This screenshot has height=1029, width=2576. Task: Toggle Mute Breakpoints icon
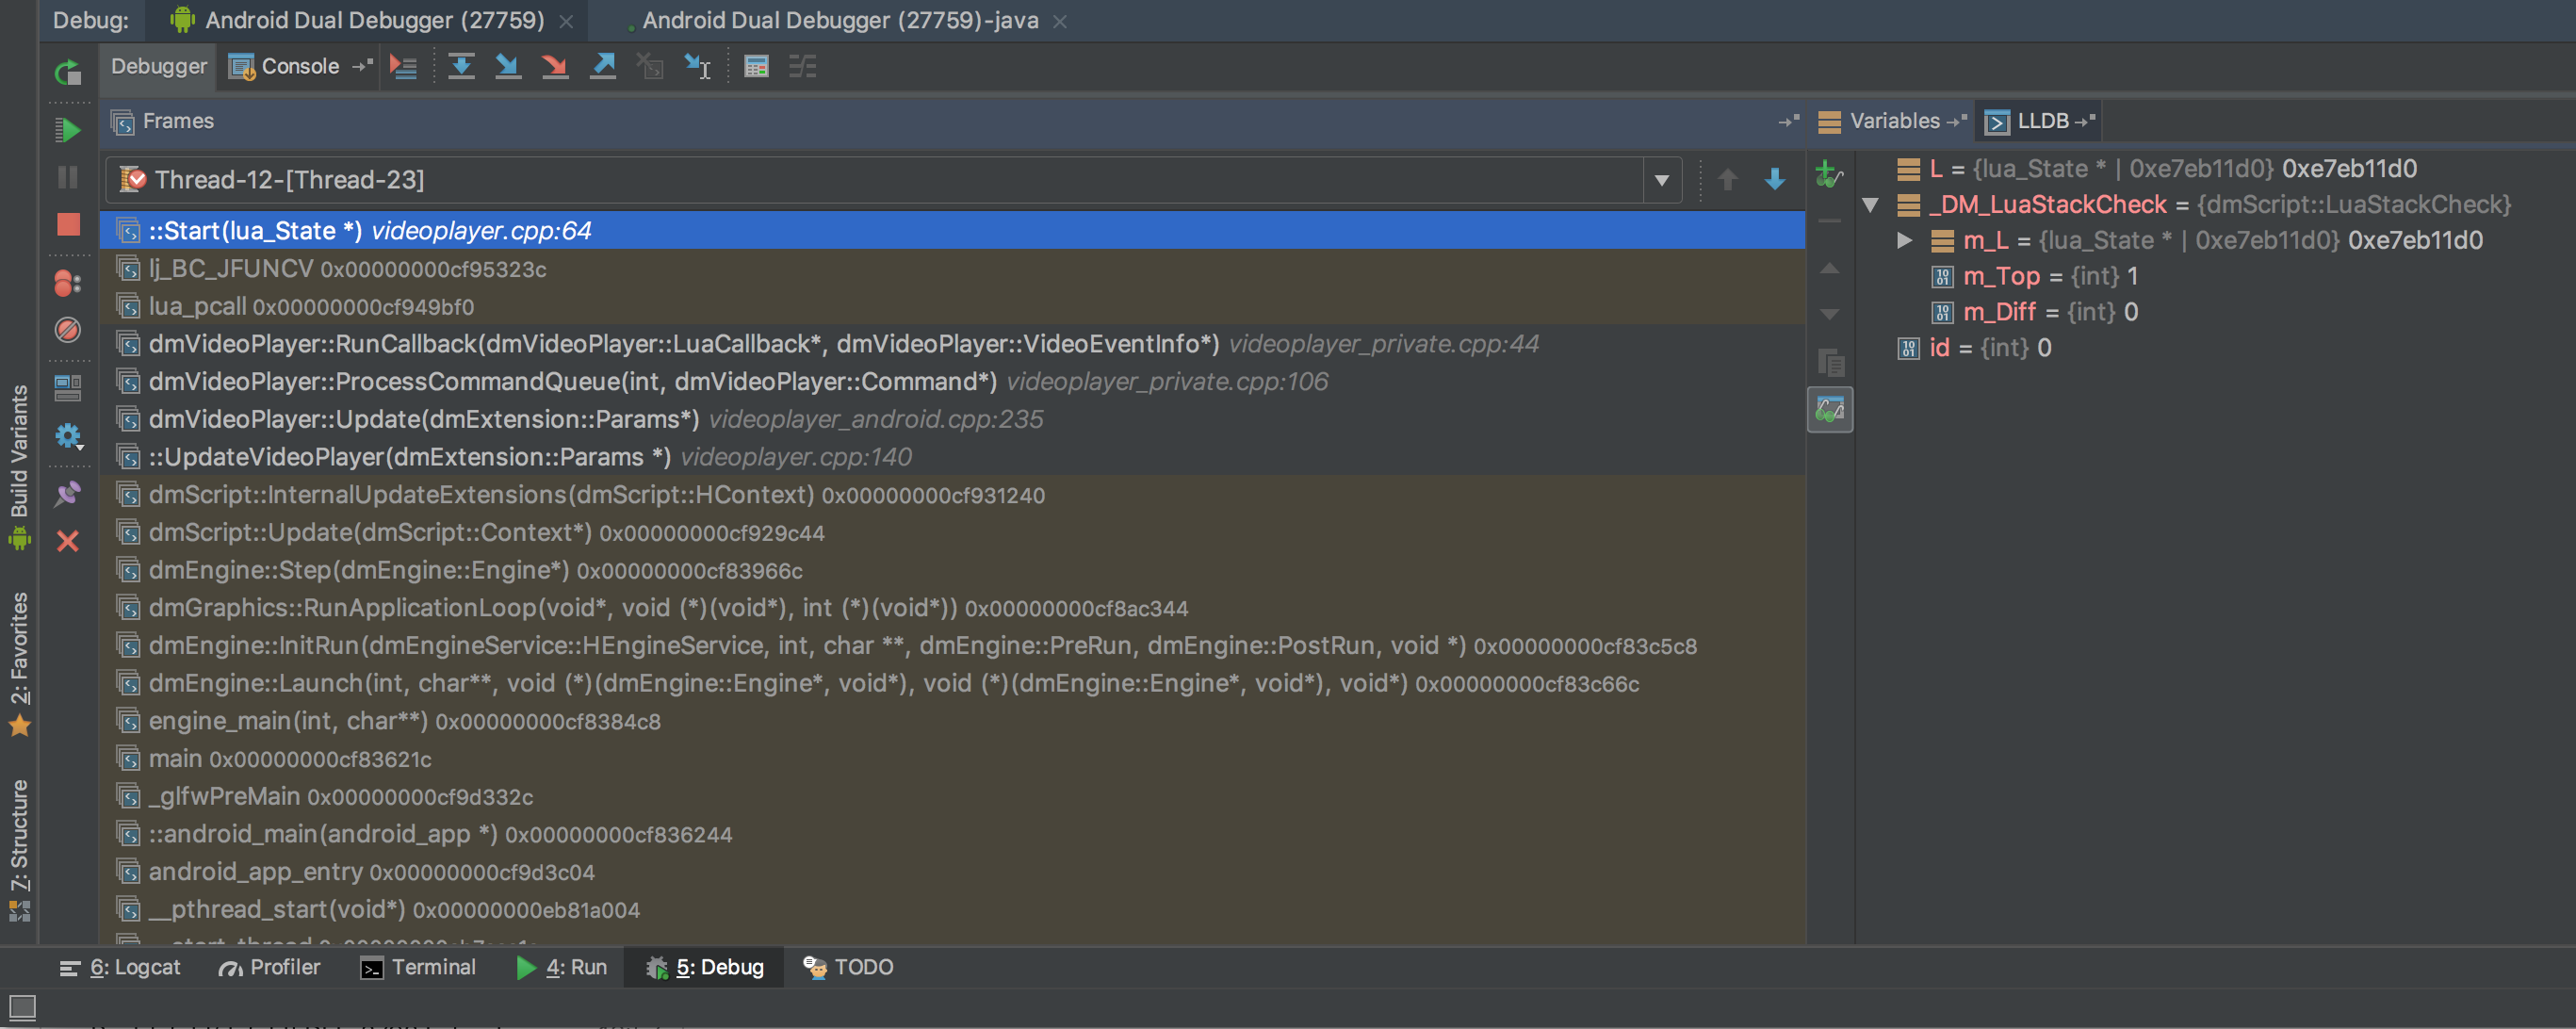pos(68,330)
